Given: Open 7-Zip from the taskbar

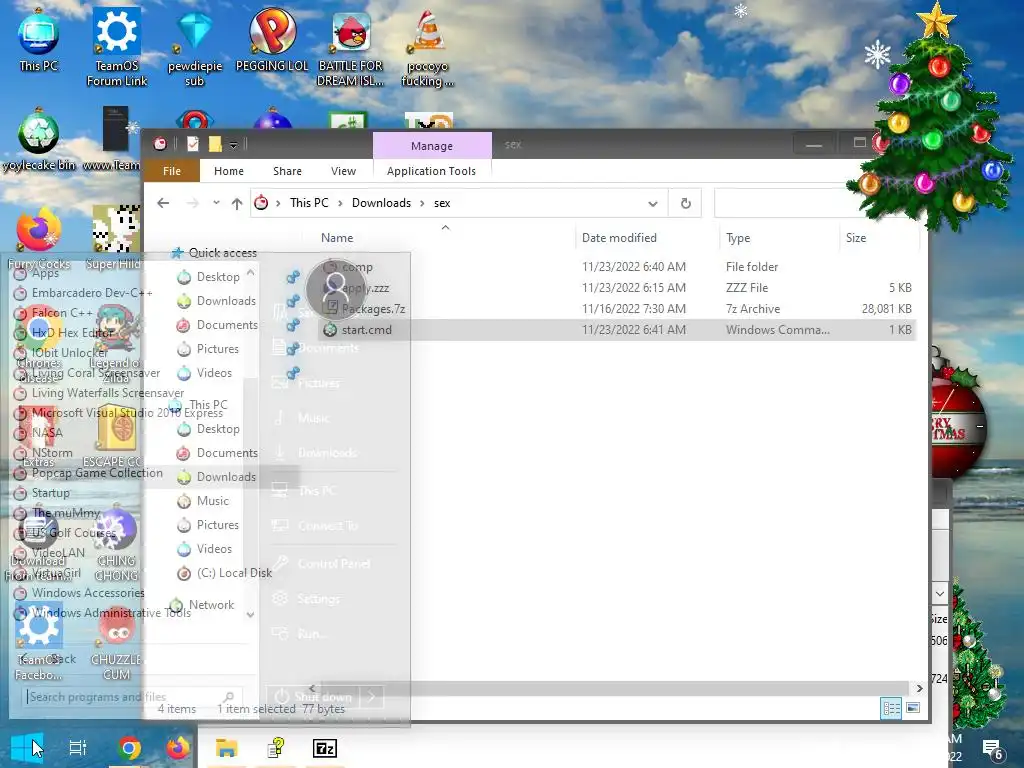Looking at the screenshot, I should (325, 748).
